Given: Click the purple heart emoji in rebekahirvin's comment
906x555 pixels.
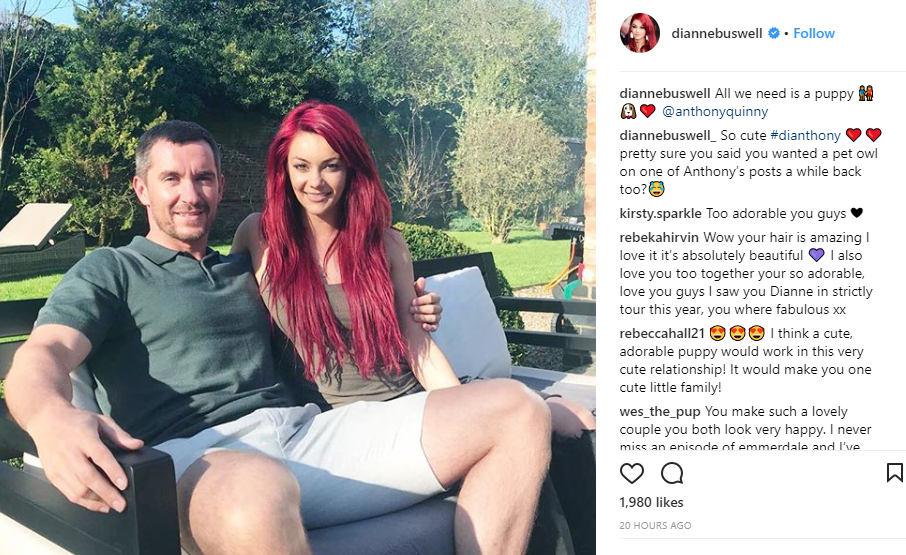Looking at the screenshot, I should point(816,255).
